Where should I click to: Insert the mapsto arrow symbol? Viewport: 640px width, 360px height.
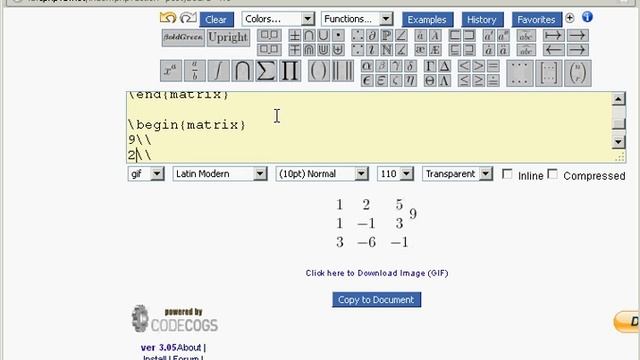(553, 36)
